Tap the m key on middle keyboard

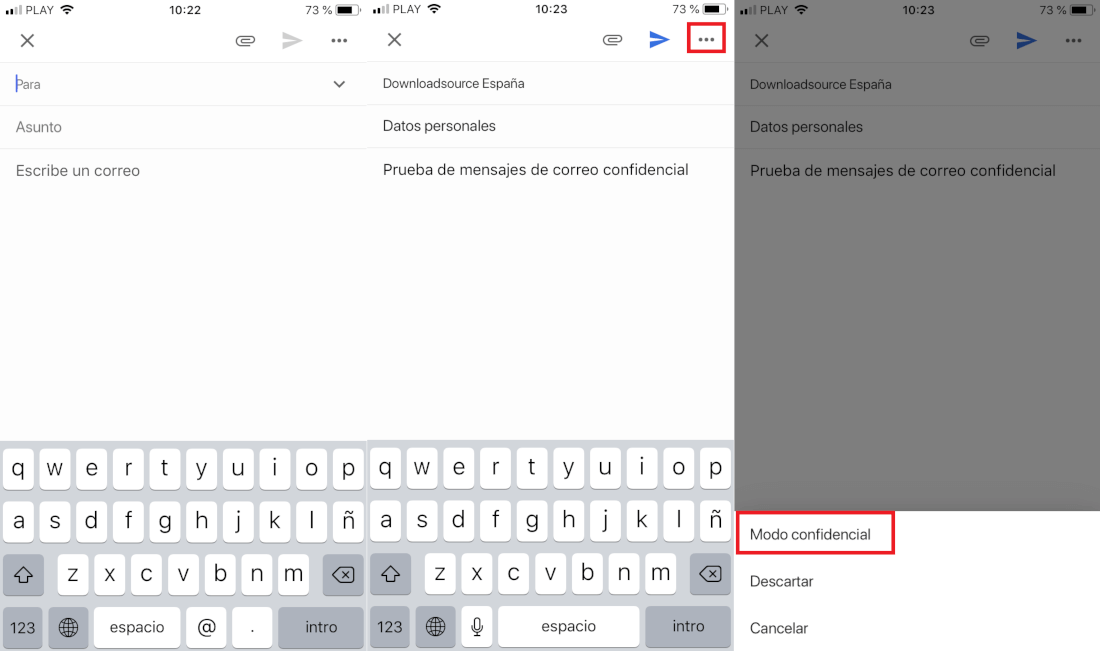660,574
